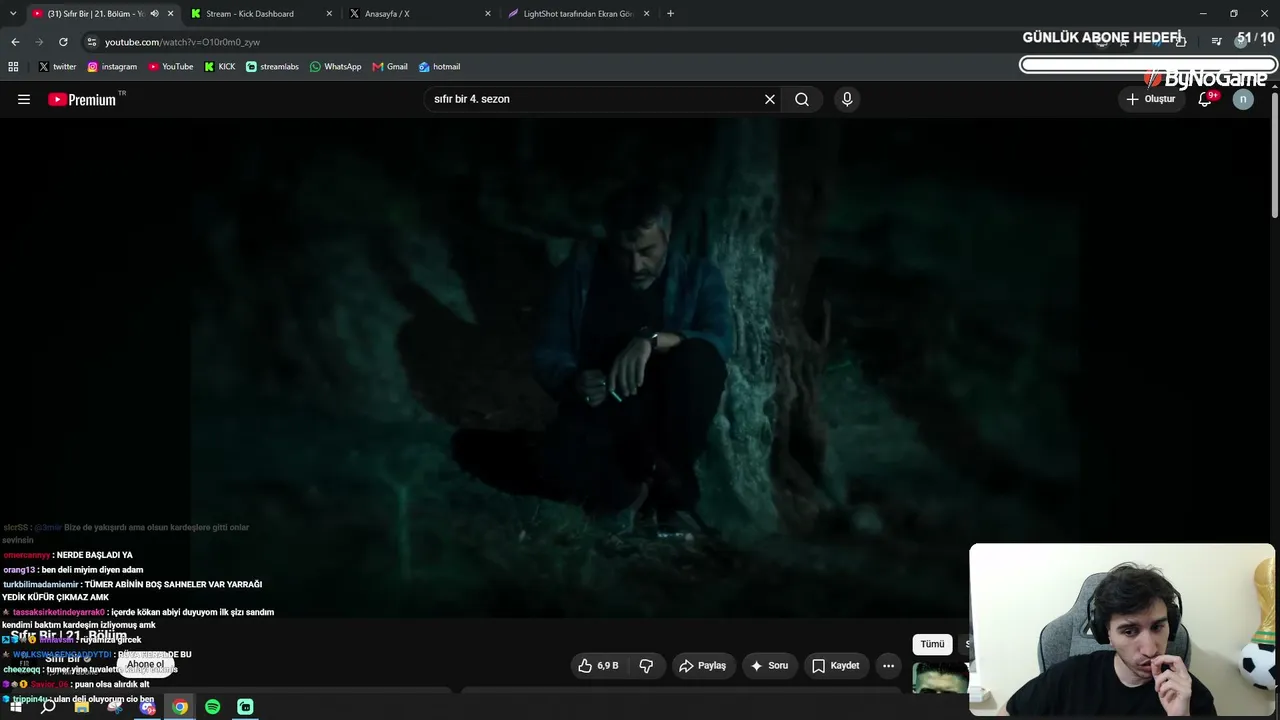Mute audio on the YouTube tab
This screenshot has height=720, width=1280.
coord(154,14)
